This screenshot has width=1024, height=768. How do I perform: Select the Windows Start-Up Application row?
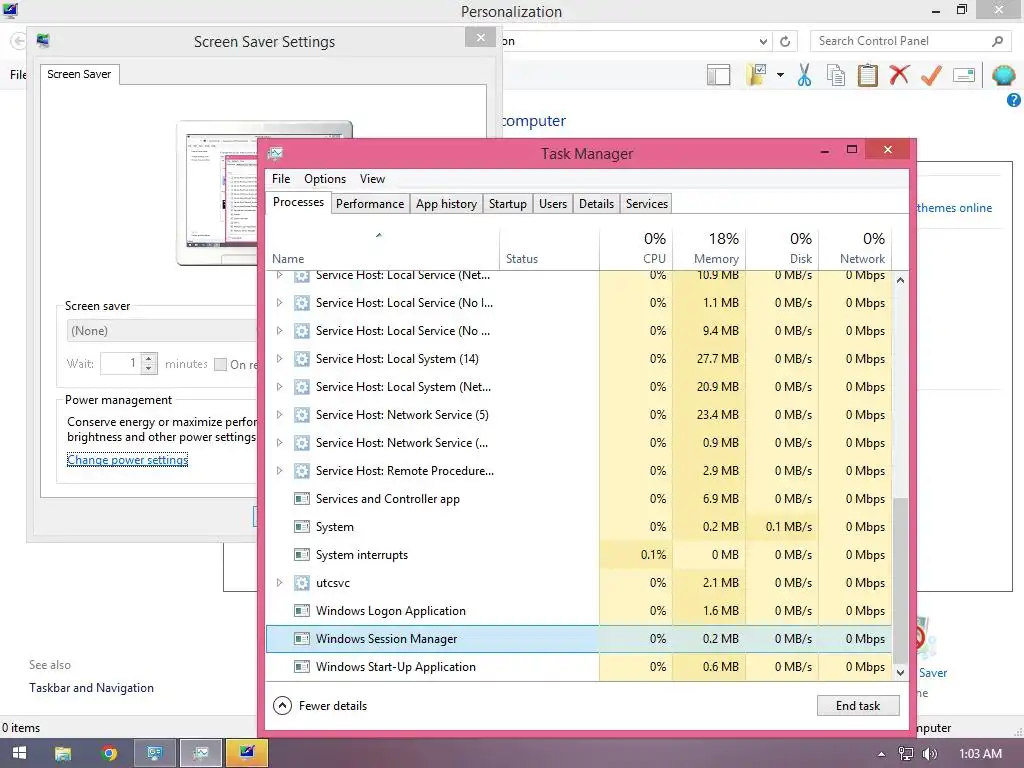pyautogui.click(x=579, y=667)
